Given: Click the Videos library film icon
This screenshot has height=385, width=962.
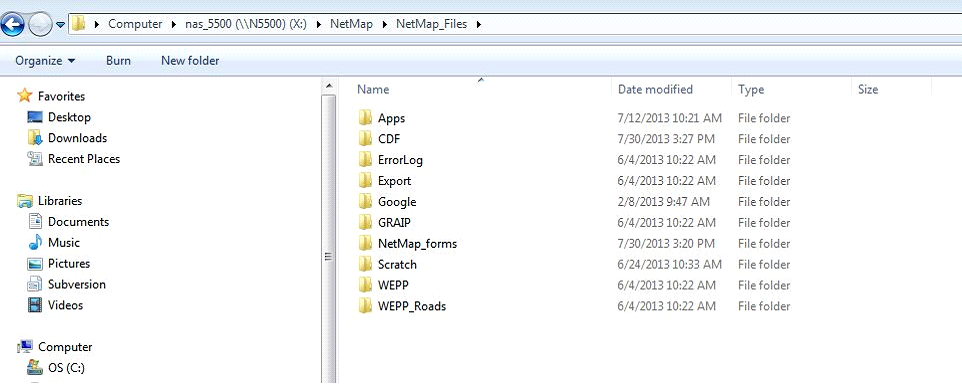Looking at the screenshot, I should coord(36,305).
